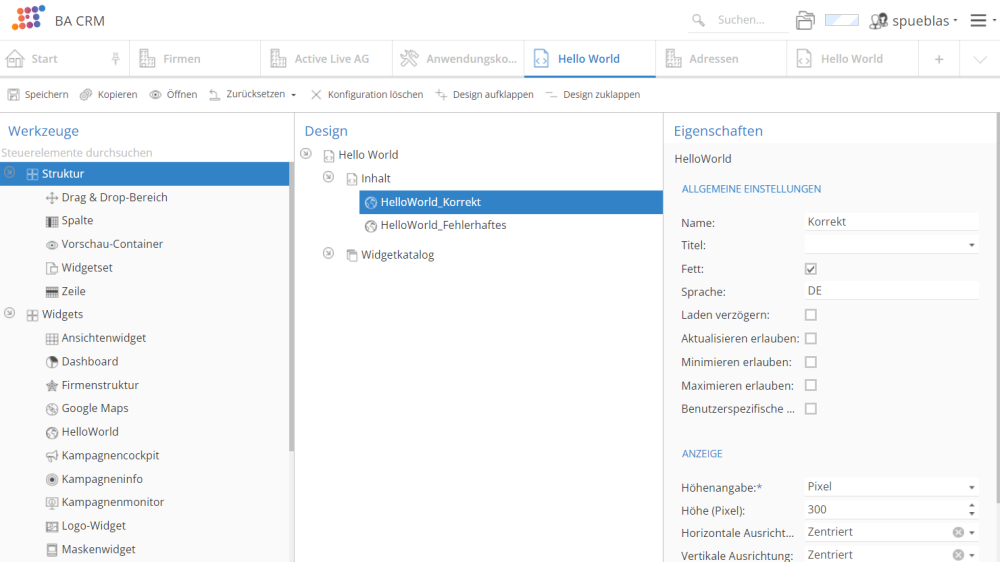Click the Speichern save icon

[14, 95]
